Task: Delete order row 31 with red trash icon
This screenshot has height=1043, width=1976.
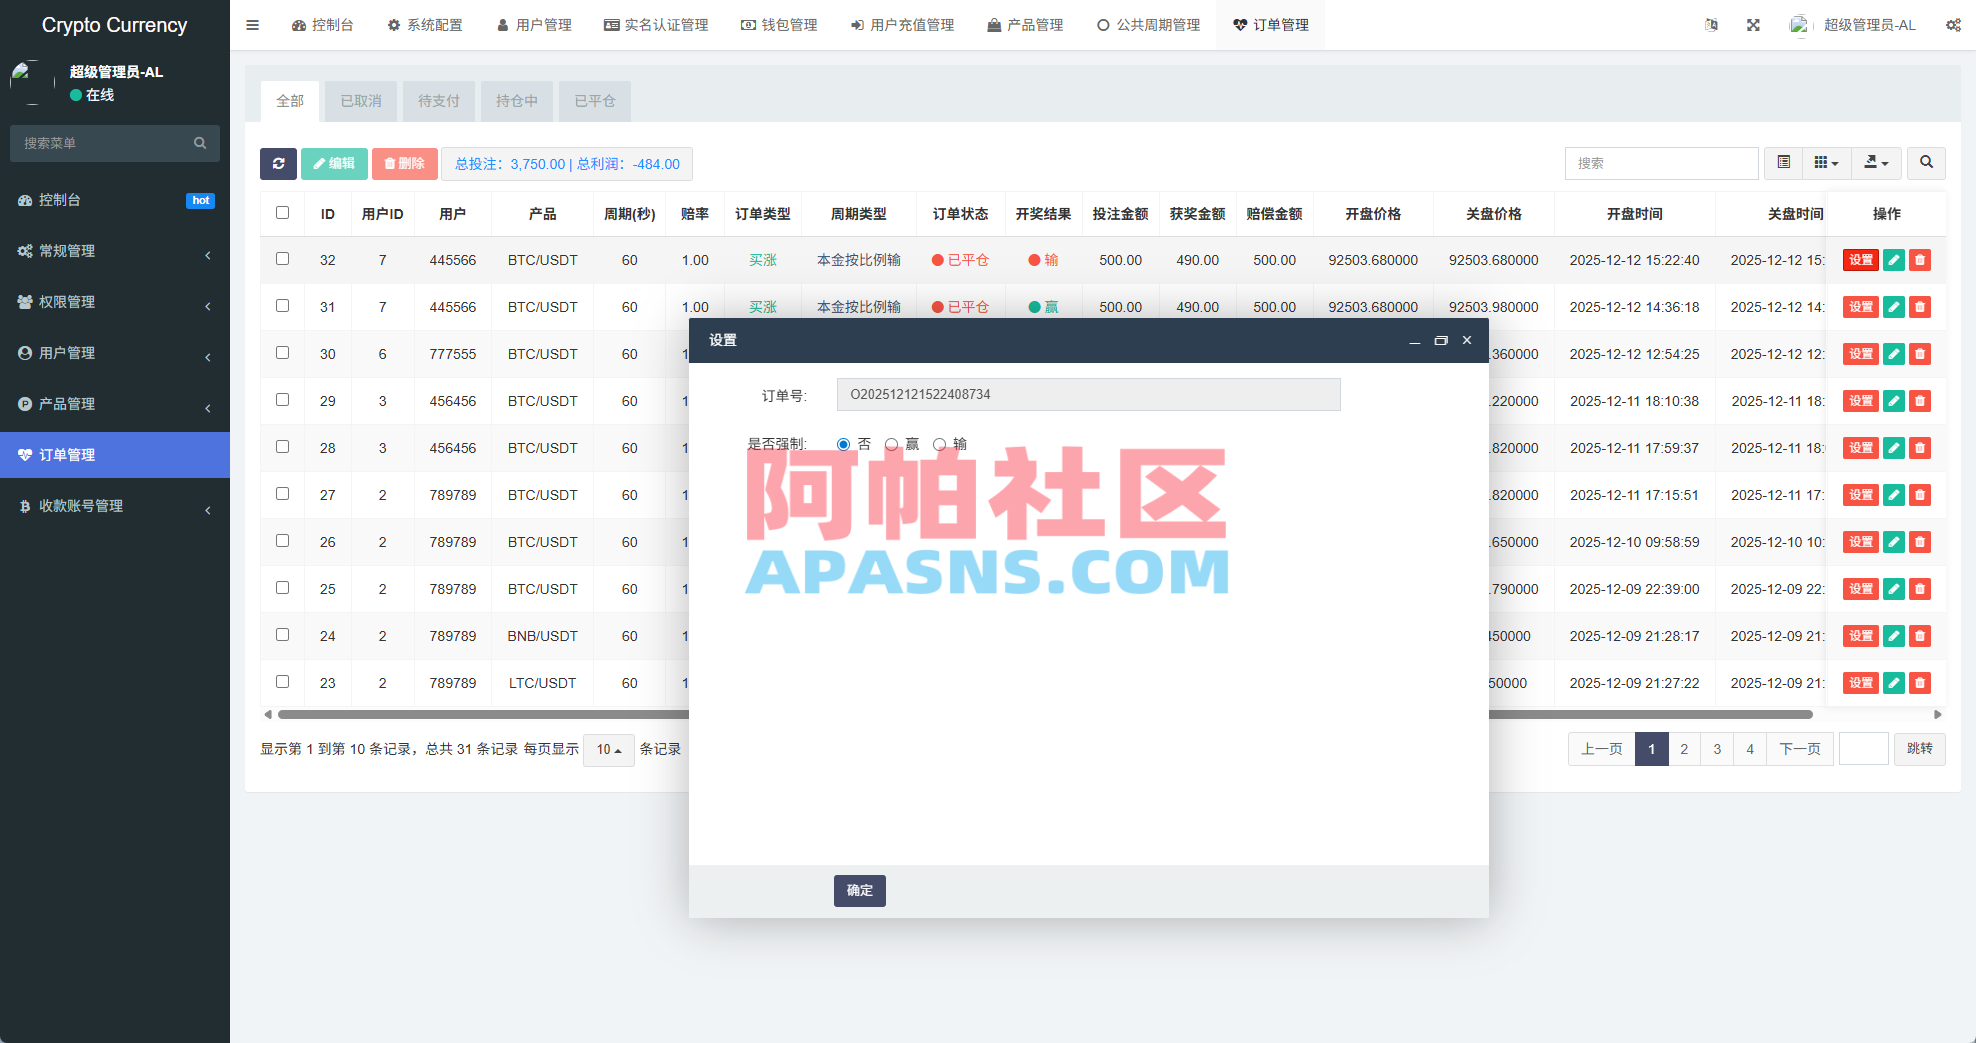Action: [x=1919, y=307]
